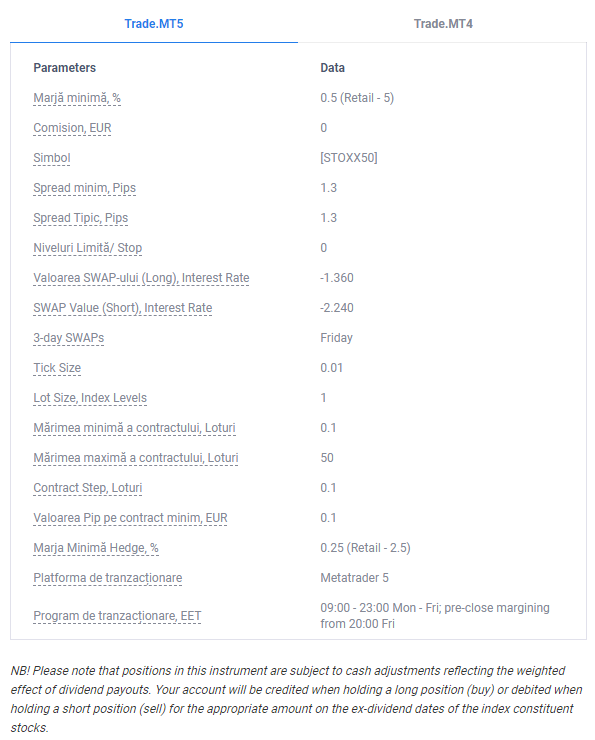This screenshot has width=595, height=740.
Task: Click the 'Niveluri Limită/ Stop' label
Action: 87,248
